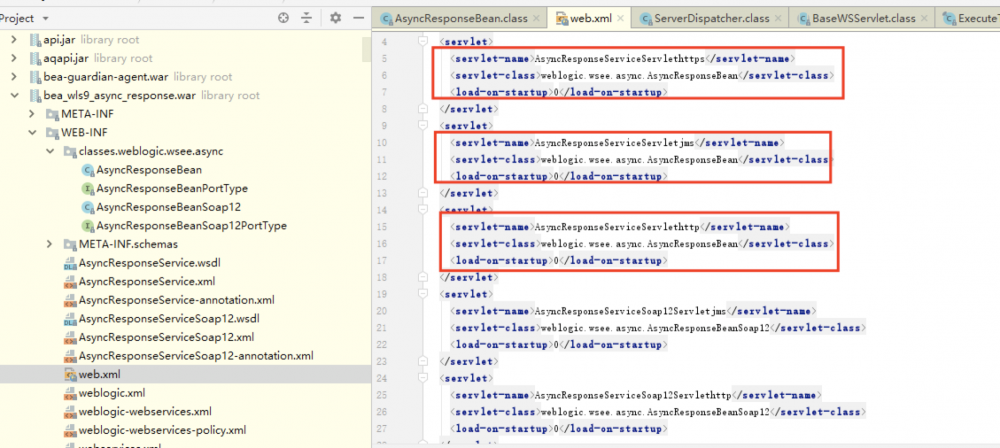Click the Project panel vertical scrollbar
The width and height of the screenshot is (1000, 448).
tap(366, 50)
